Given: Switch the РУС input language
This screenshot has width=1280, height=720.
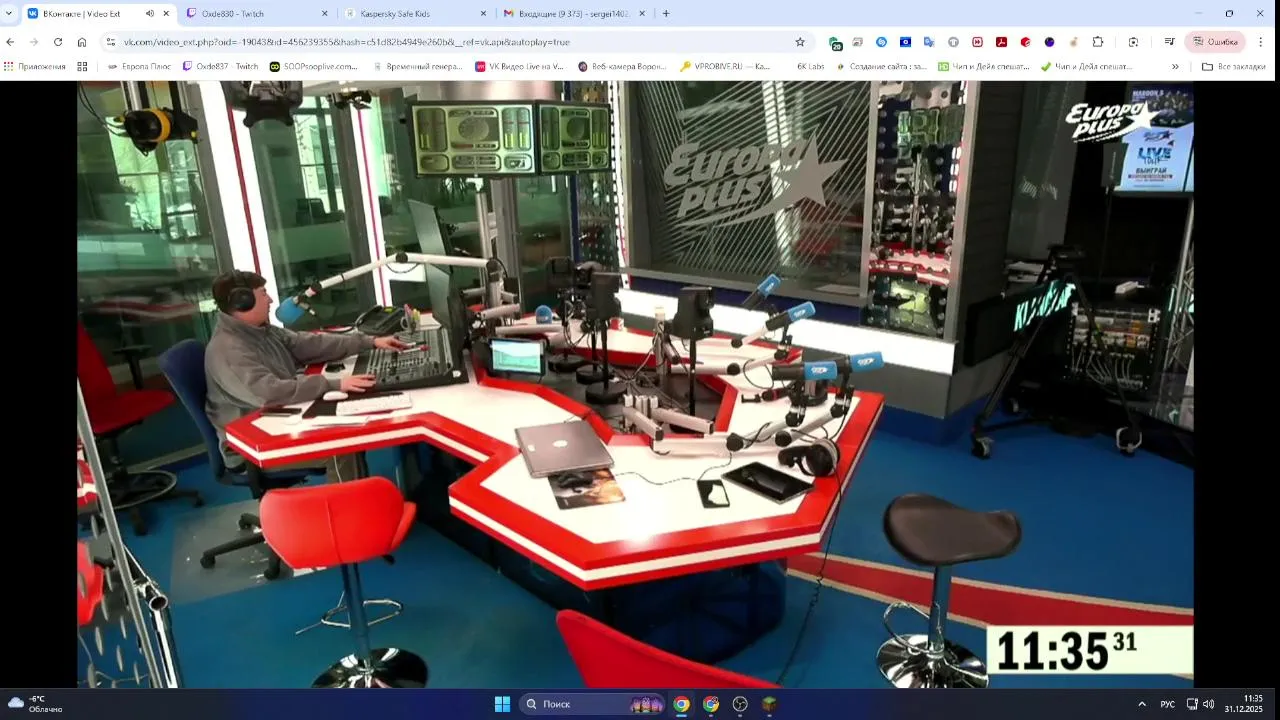Looking at the screenshot, I should 1167,704.
